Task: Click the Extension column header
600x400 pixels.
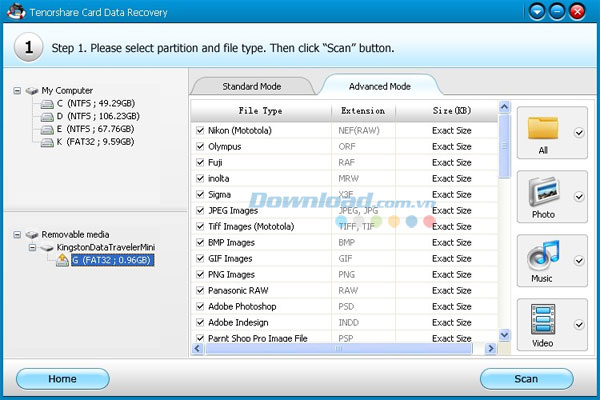Action: click(x=363, y=111)
